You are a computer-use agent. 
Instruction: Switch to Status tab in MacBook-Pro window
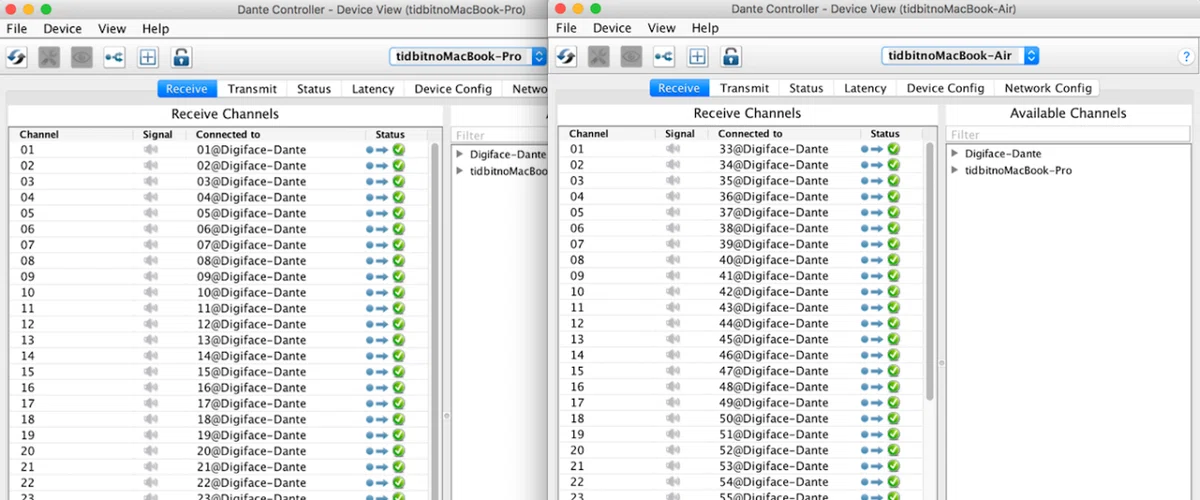[x=314, y=89]
